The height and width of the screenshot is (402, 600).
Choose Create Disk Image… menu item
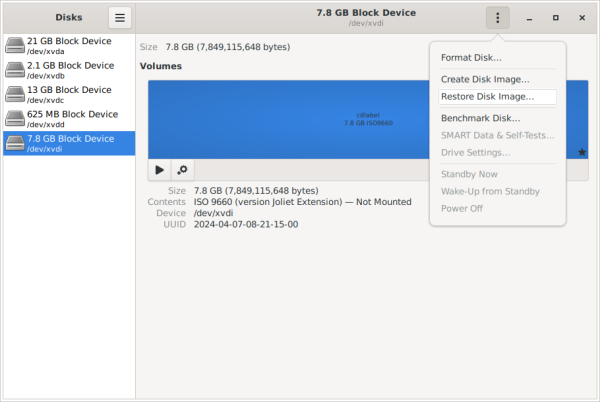pyautogui.click(x=485, y=79)
